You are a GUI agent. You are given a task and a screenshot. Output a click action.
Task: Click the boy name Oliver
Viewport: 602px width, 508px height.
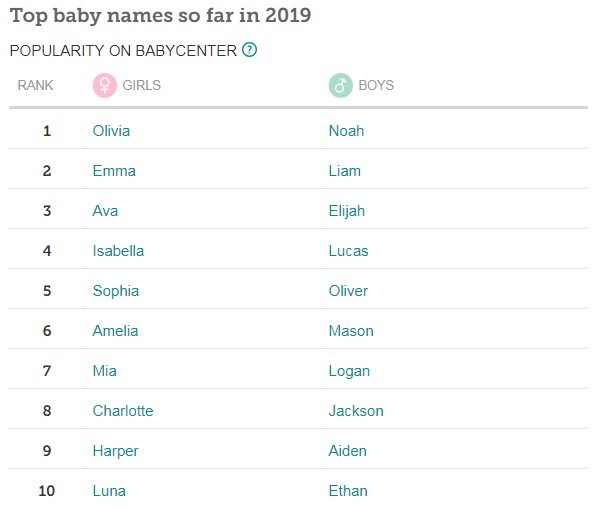[x=348, y=291]
